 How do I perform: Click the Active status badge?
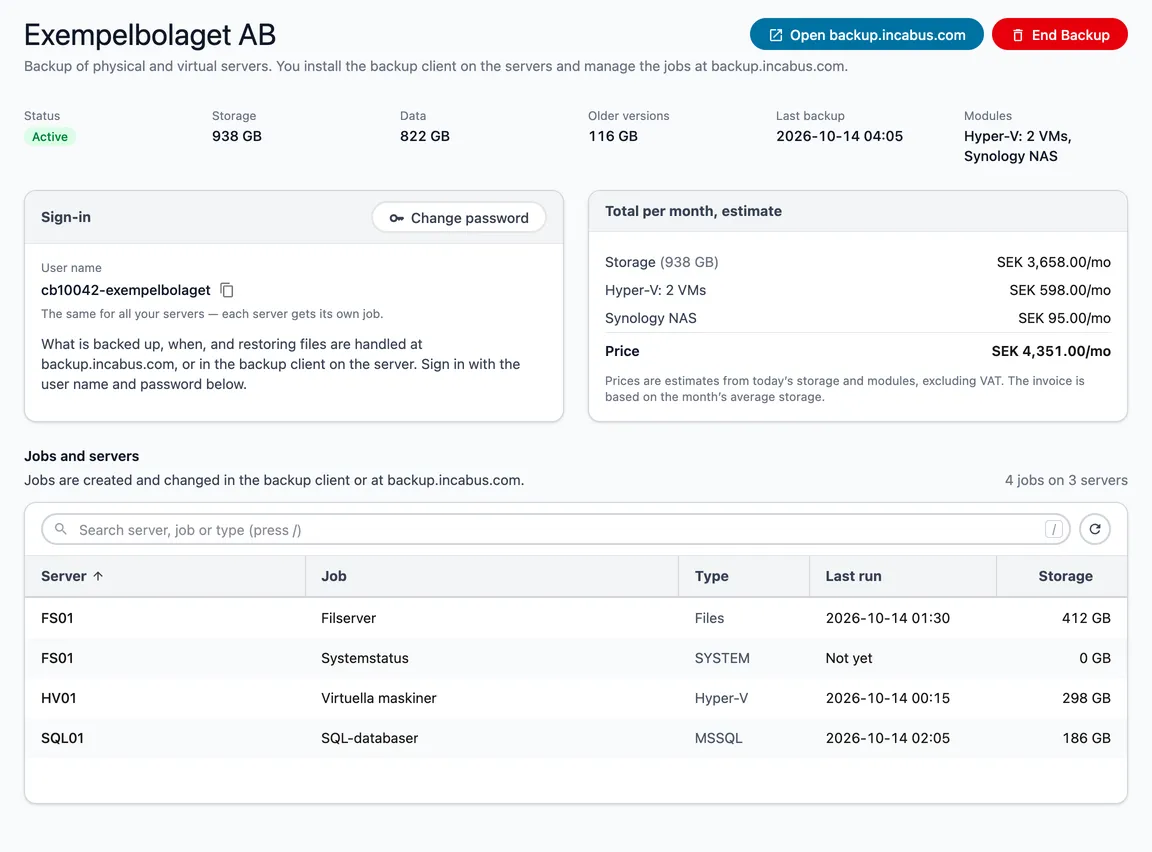click(x=50, y=137)
